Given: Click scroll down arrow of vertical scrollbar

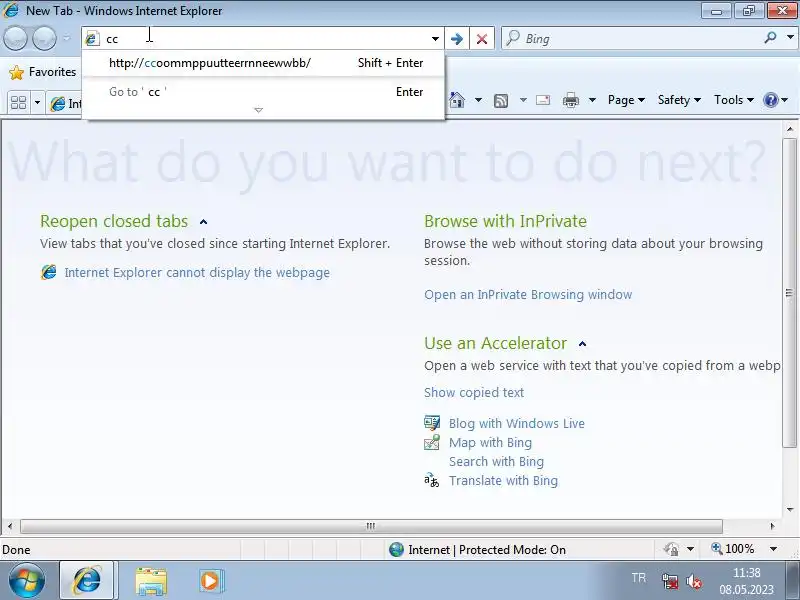Looking at the screenshot, I should pyautogui.click(x=789, y=509).
